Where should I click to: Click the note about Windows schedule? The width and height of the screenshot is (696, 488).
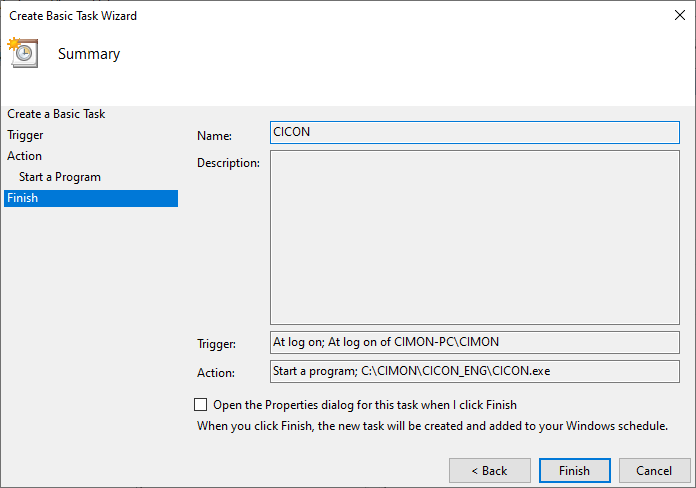pos(432,426)
